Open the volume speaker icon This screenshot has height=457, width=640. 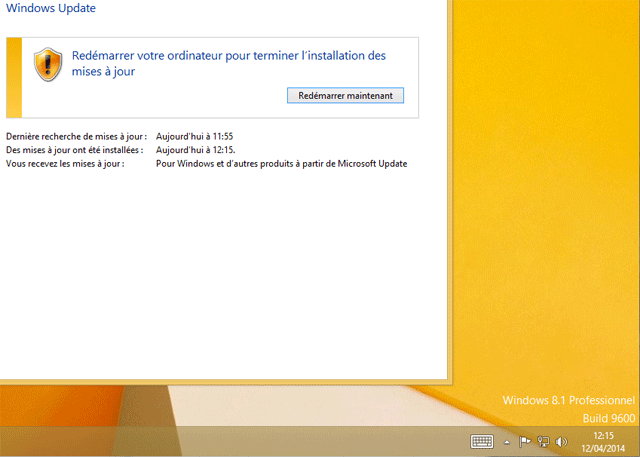pyautogui.click(x=561, y=441)
